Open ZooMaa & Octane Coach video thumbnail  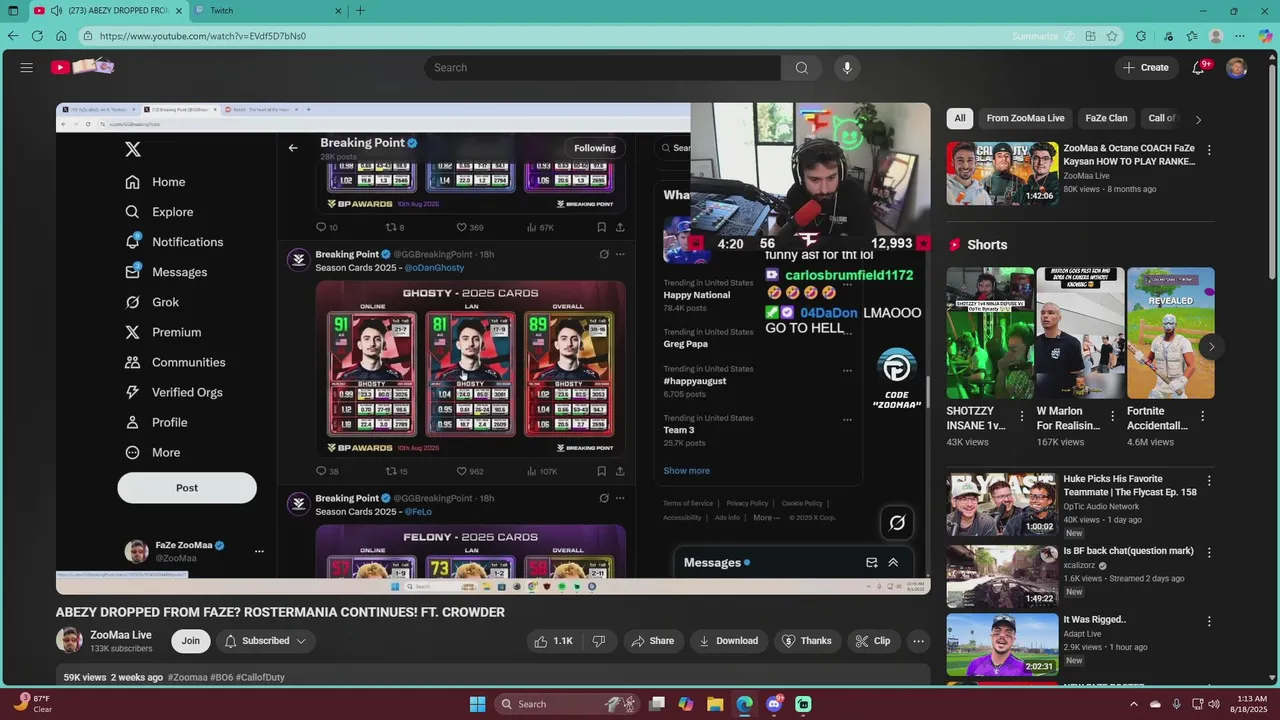1002,173
